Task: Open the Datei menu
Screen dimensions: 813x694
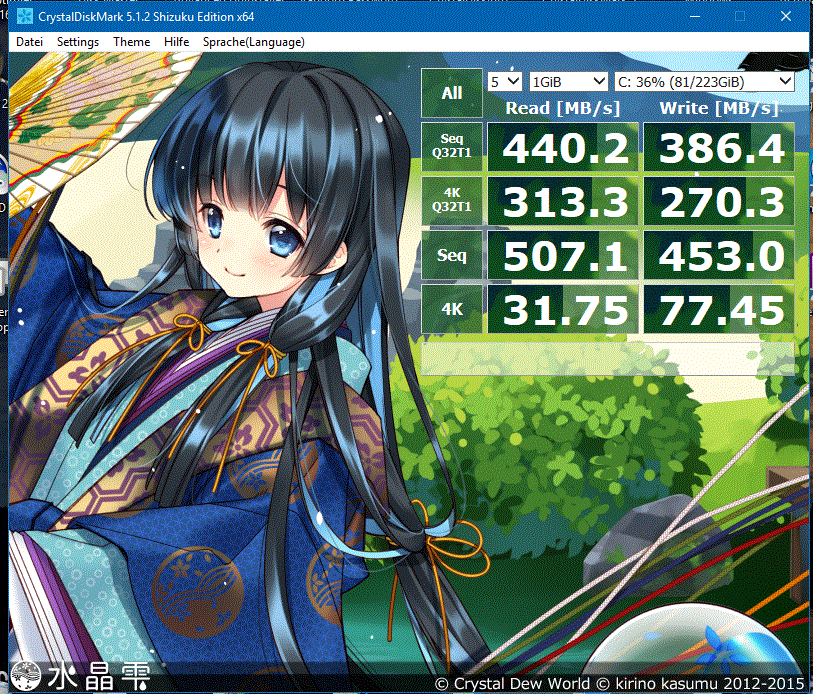Action: click(29, 42)
